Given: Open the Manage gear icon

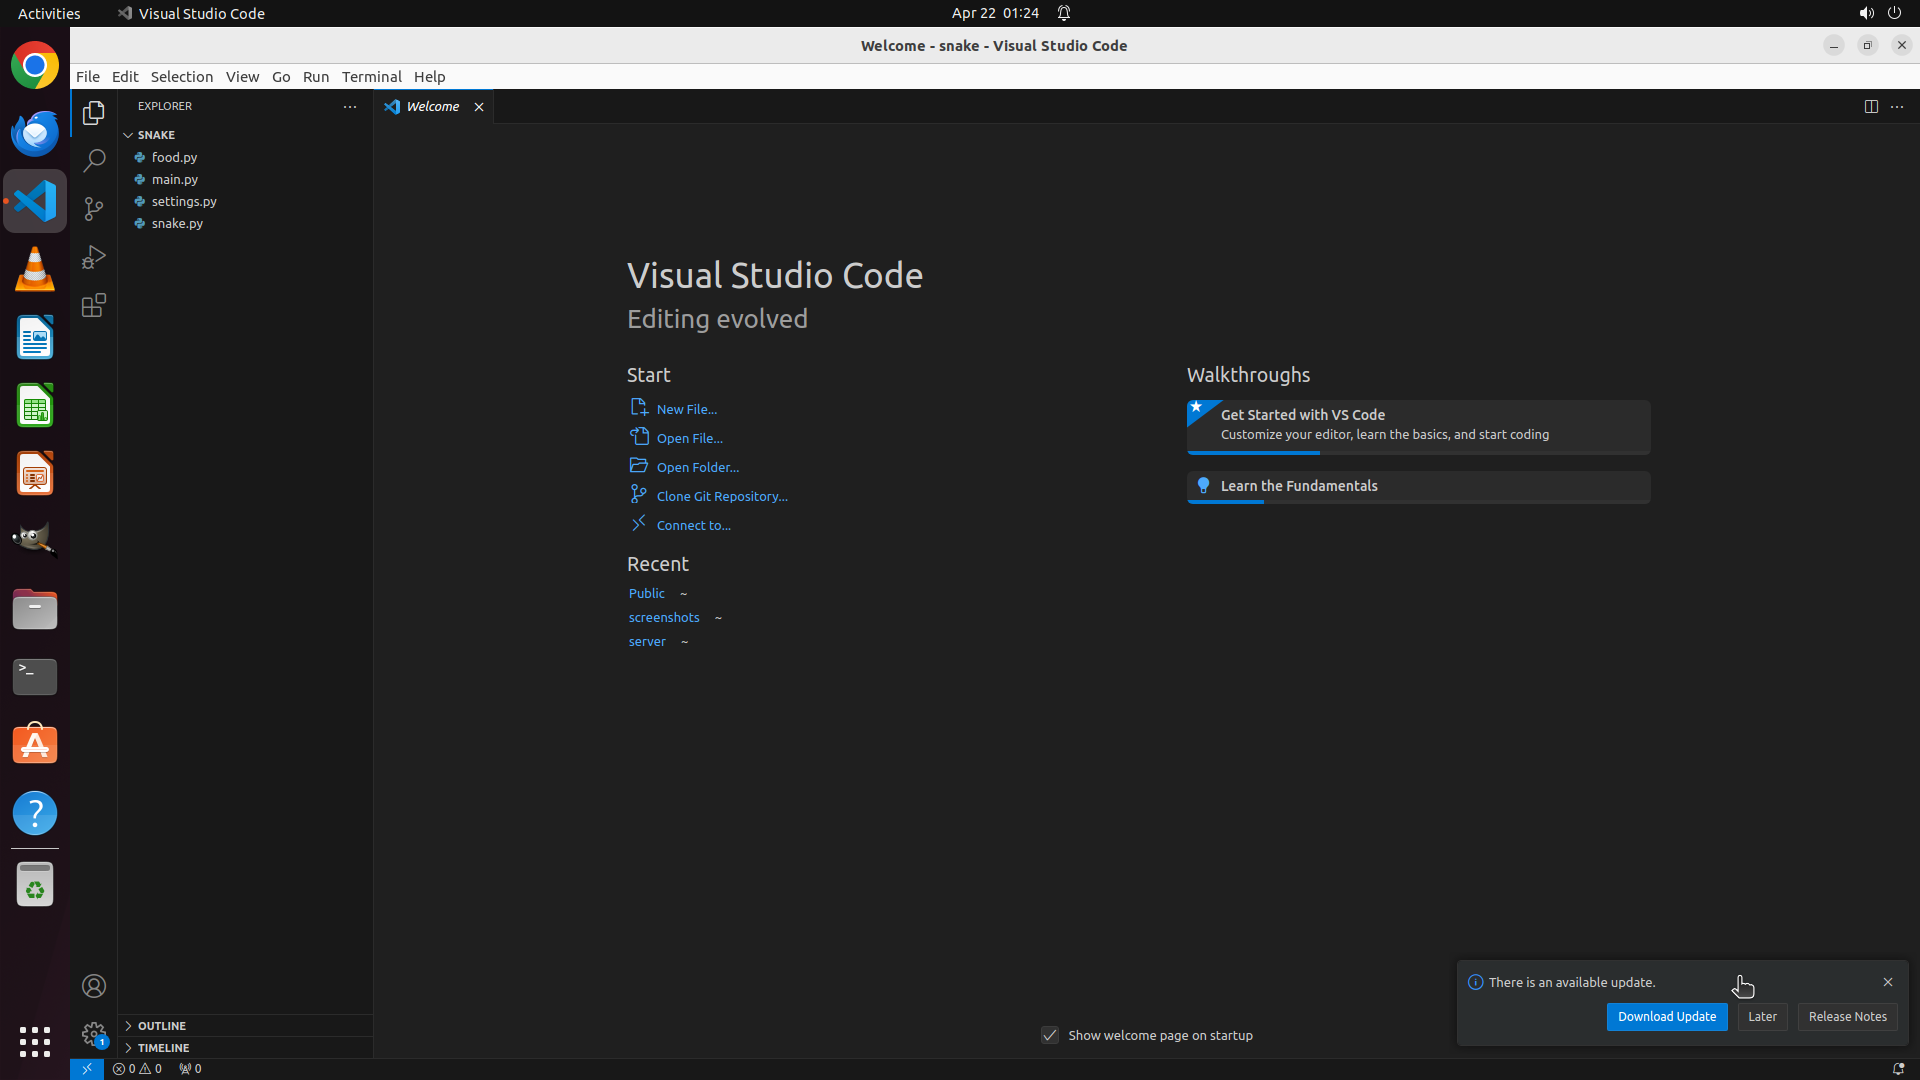Looking at the screenshot, I should (94, 1034).
